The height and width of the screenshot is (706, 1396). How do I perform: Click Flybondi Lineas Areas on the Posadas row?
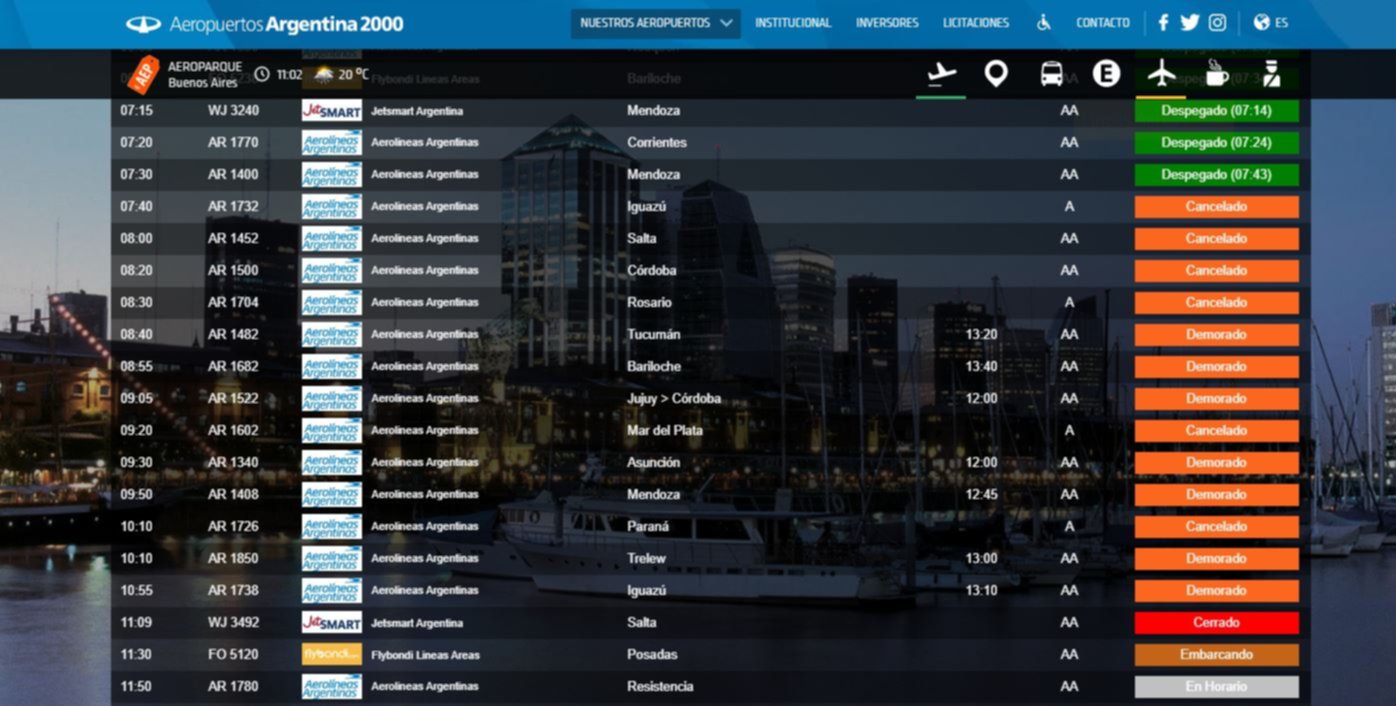425,655
